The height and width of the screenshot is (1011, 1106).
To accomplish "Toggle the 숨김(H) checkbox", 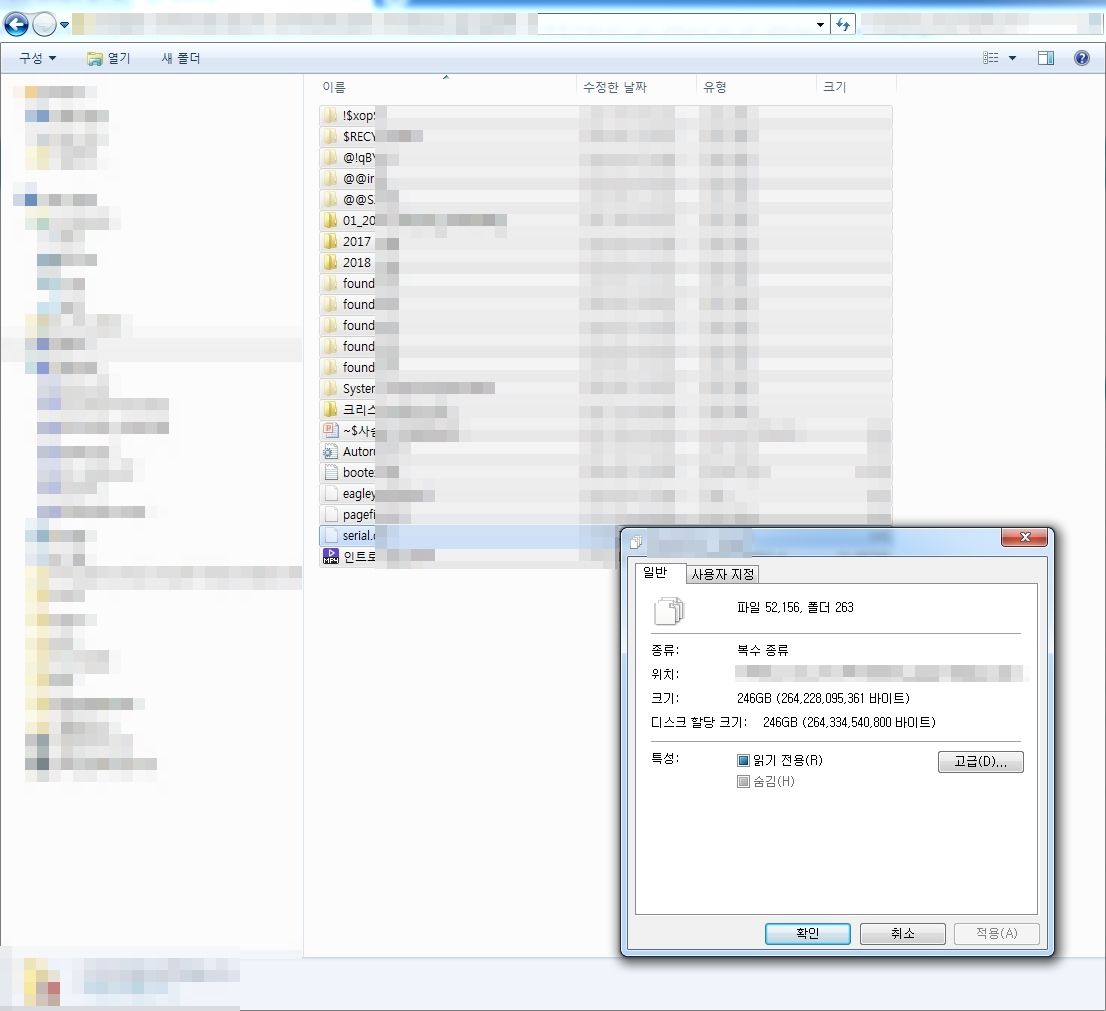I will pos(743,781).
